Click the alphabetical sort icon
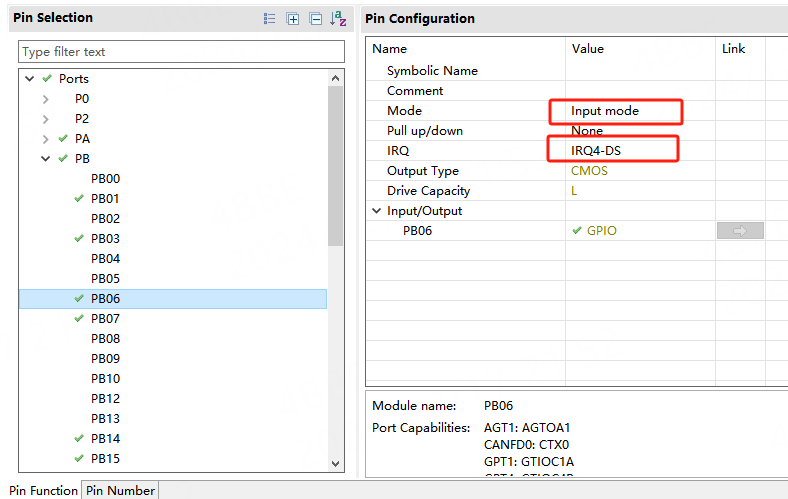Image resolution: width=788 pixels, height=499 pixels. [339, 19]
